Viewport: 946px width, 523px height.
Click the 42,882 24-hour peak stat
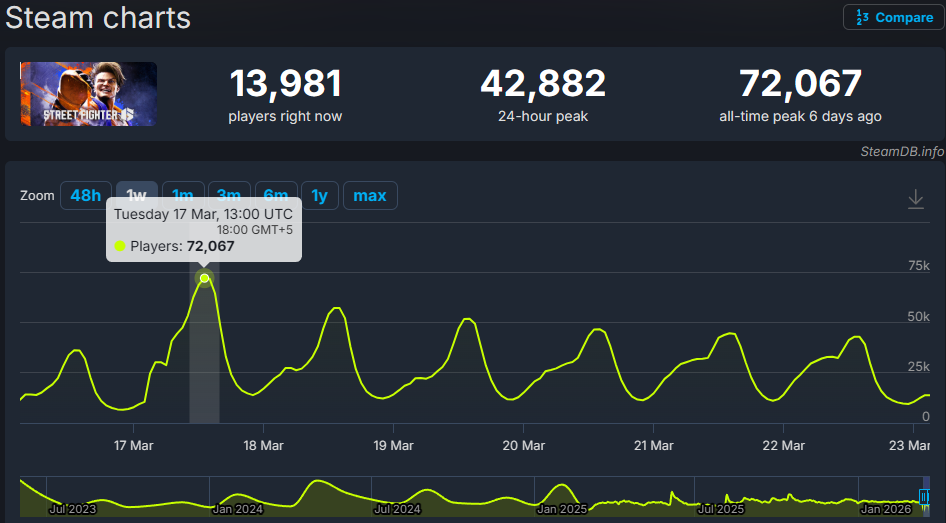pos(542,85)
